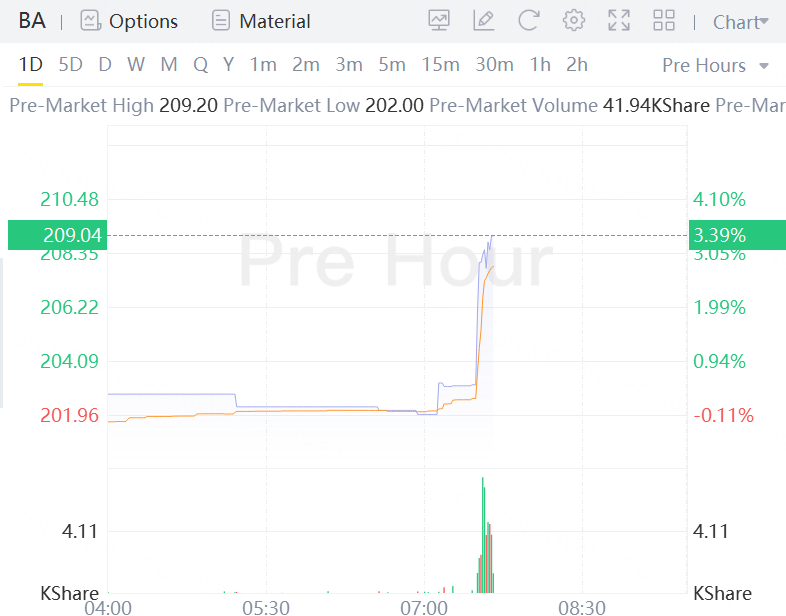
Task: Click the refresh chart icon
Action: (529, 20)
